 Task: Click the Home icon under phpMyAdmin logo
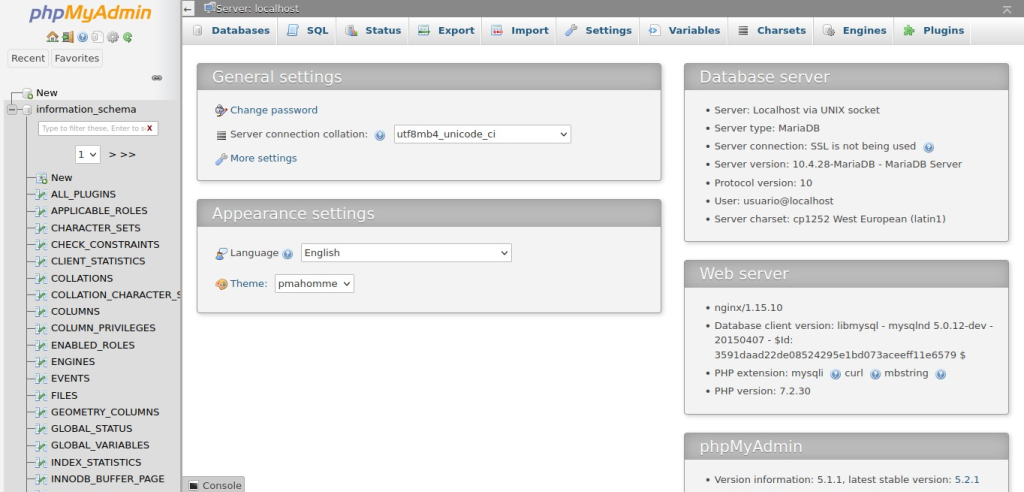[52, 37]
